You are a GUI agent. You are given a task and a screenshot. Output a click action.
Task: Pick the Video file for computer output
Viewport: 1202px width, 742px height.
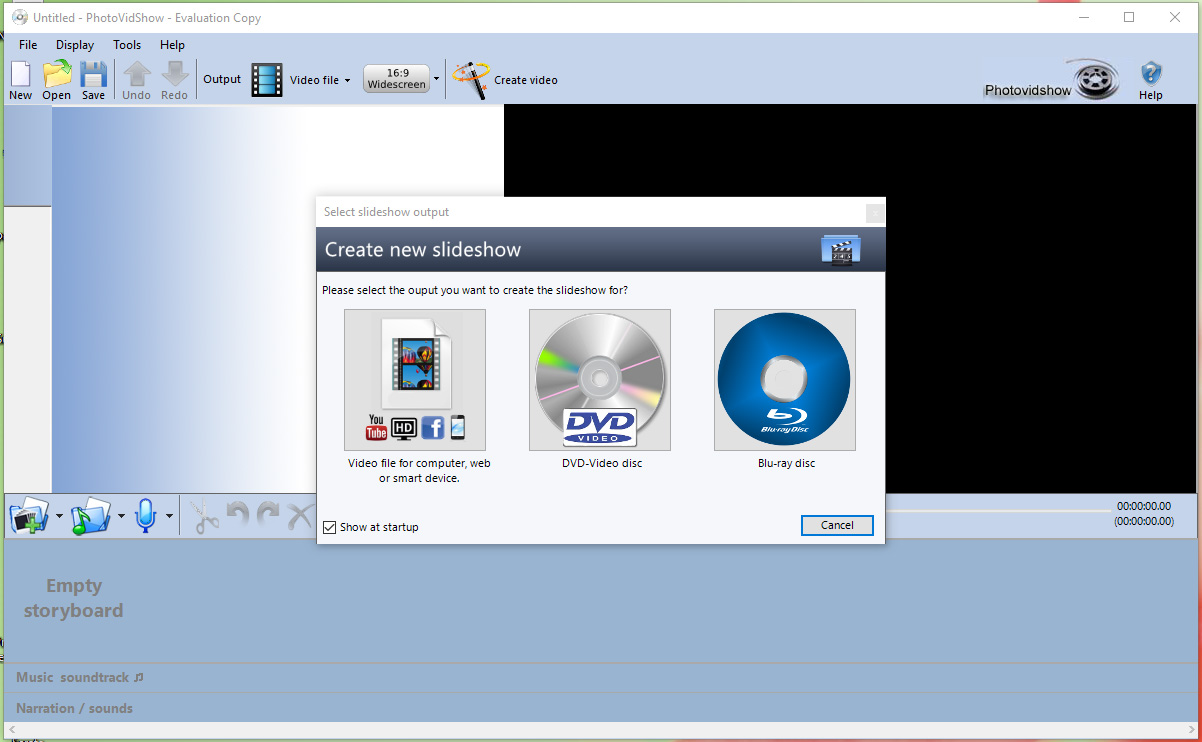tap(415, 380)
